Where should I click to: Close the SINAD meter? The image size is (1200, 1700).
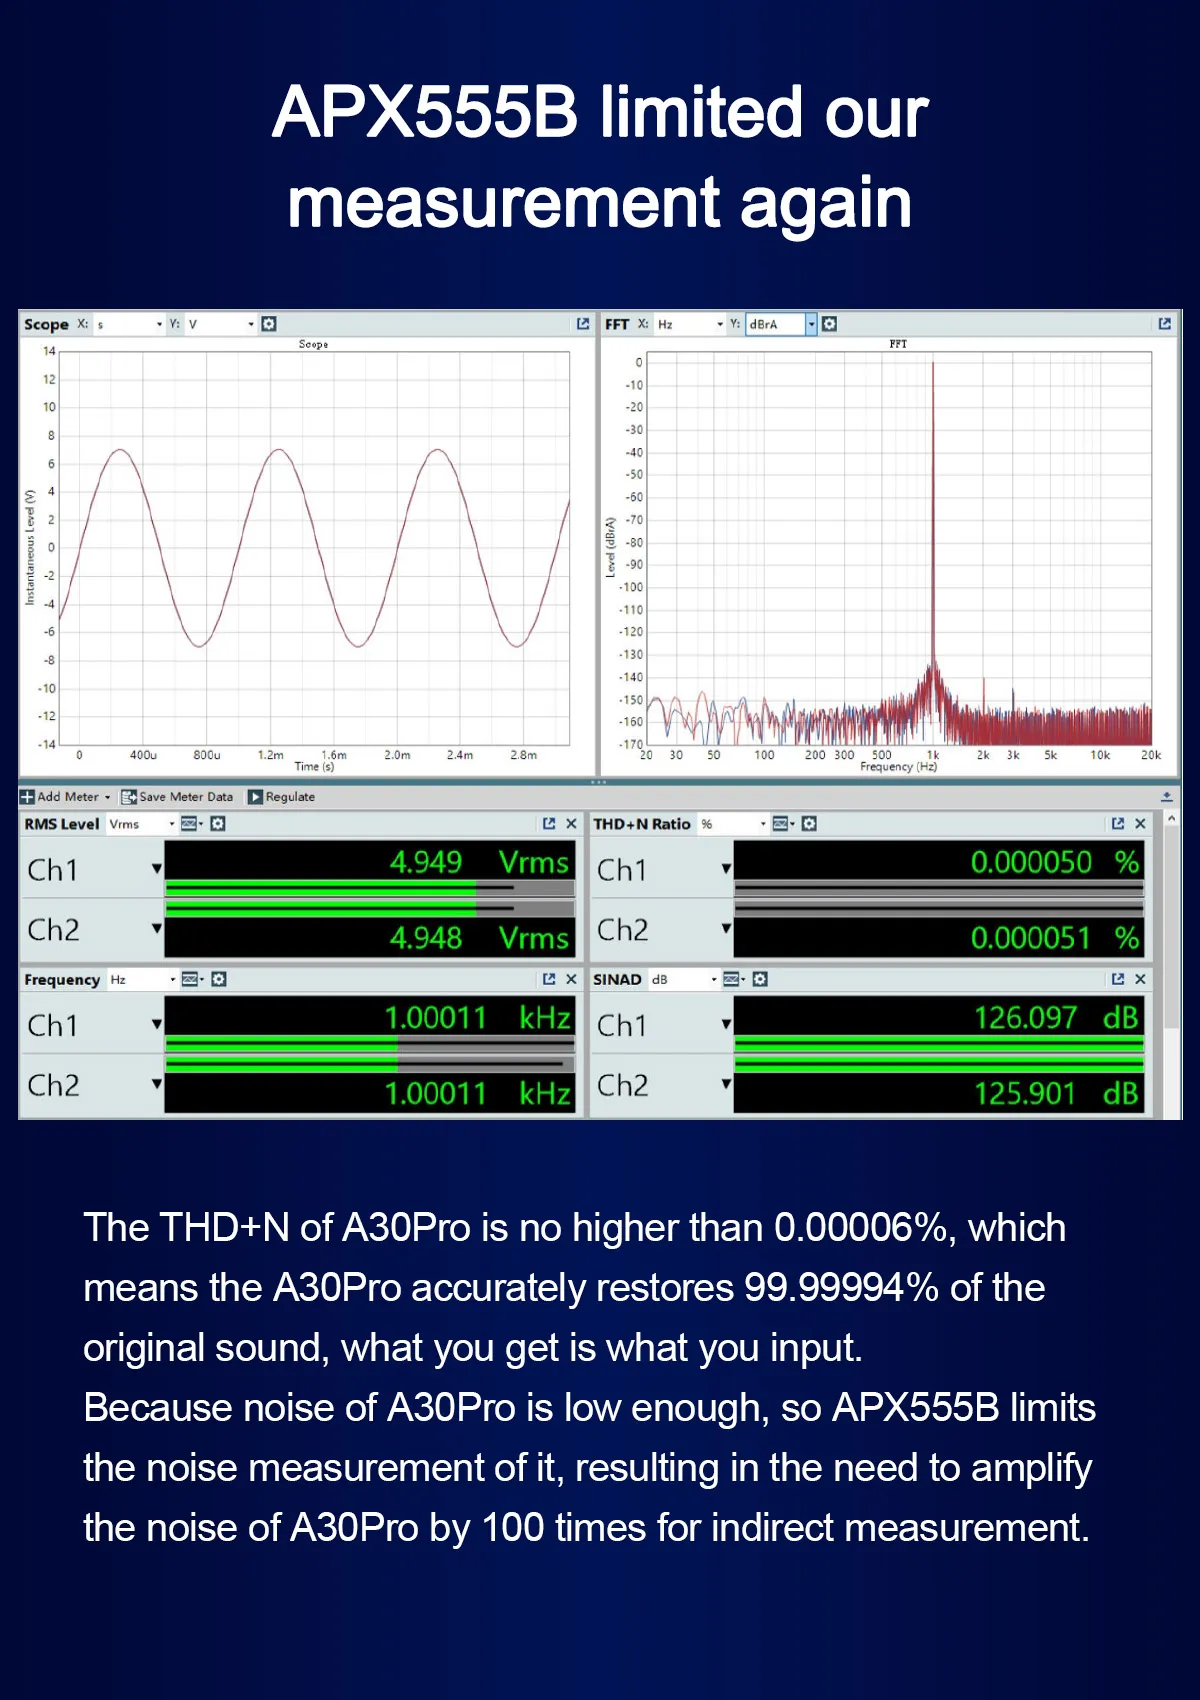1140,979
